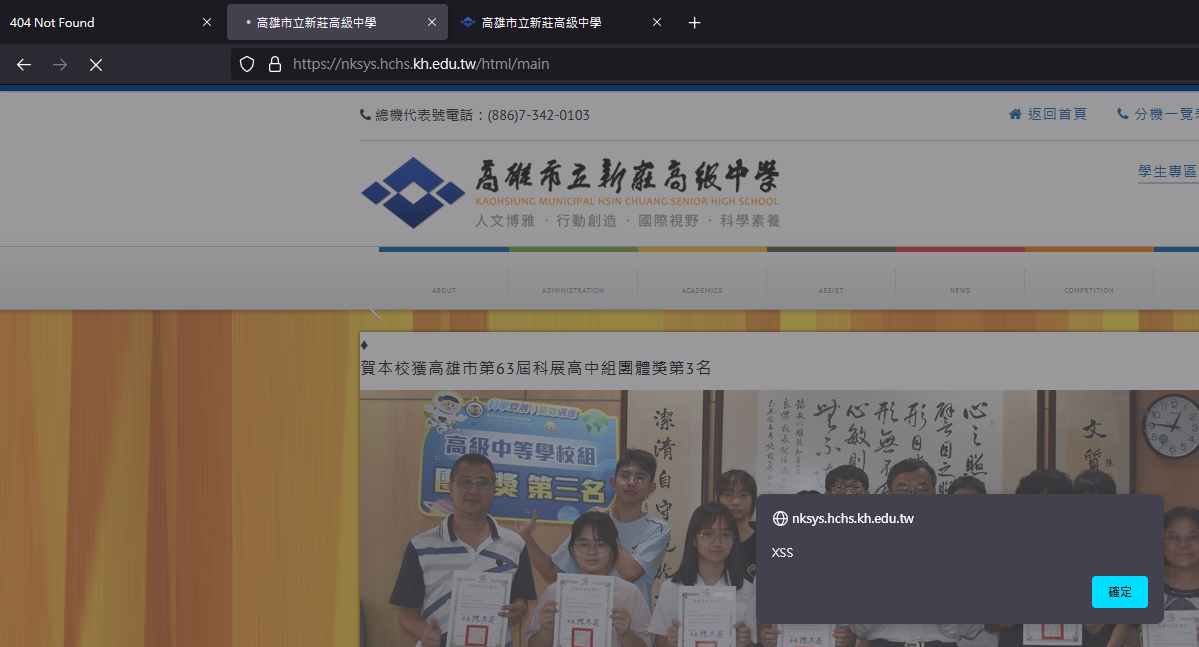The height and width of the screenshot is (647, 1199).
Task: Click the globe icon in the alert dialog
Action: pyautogui.click(x=780, y=519)
